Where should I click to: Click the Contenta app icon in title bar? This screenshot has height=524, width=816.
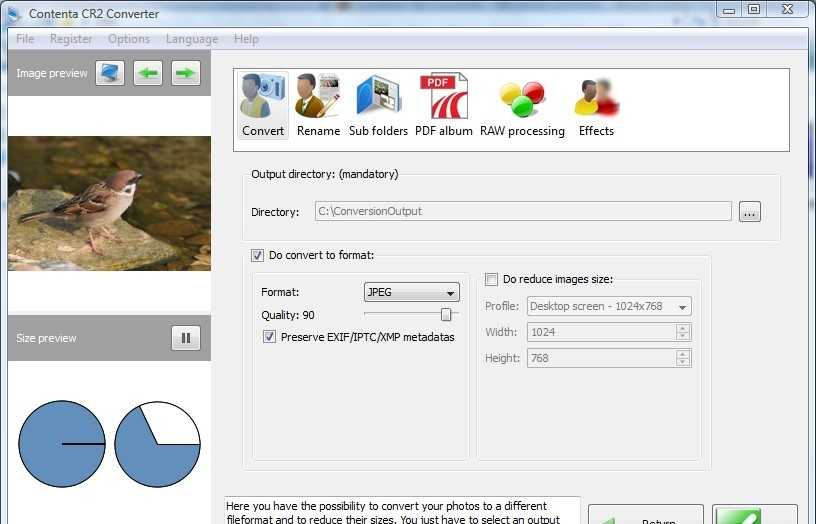(14, 14)
